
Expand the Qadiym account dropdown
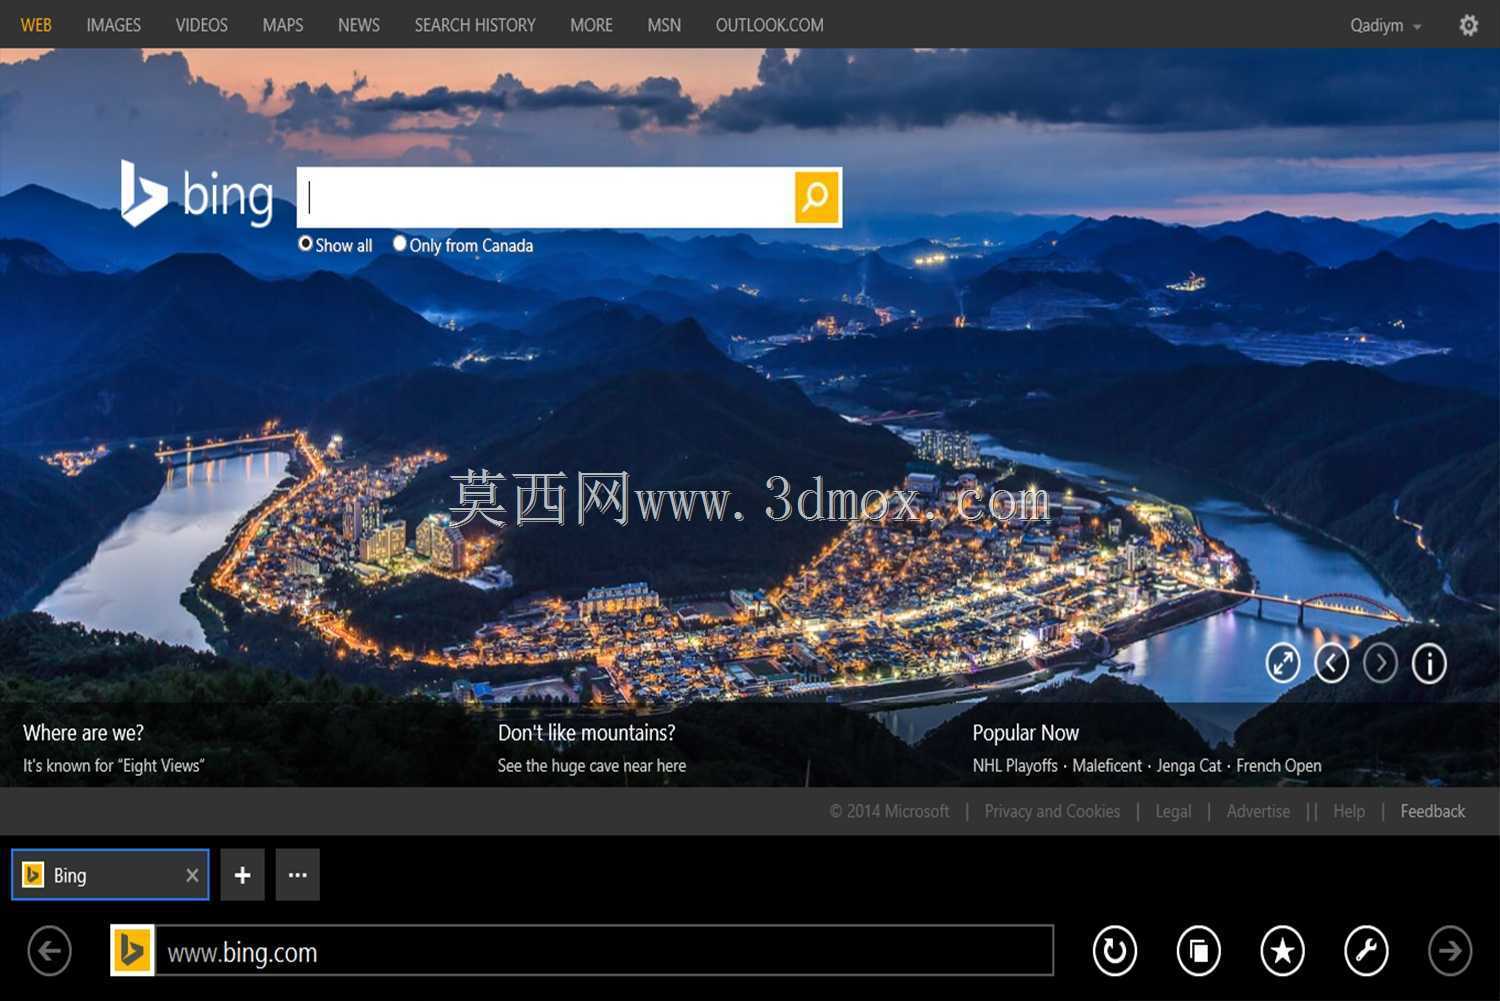(x=1385, y=26)
